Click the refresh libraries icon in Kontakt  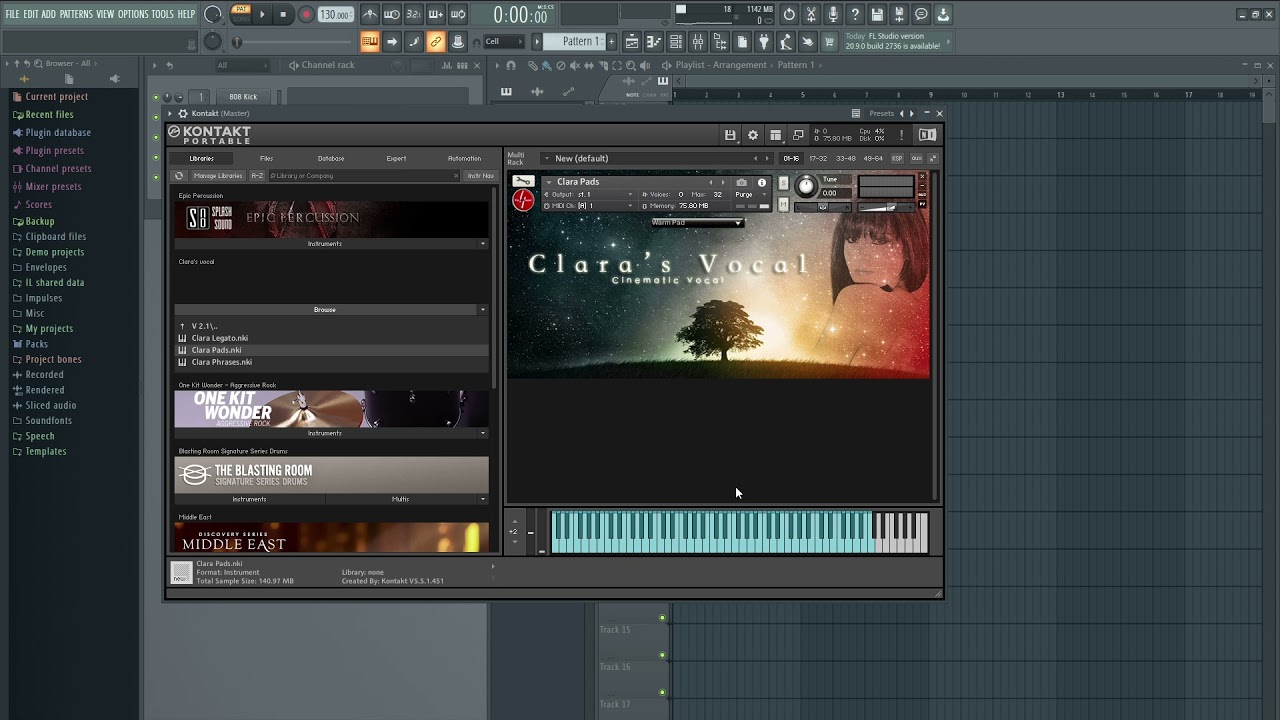pyautogui.click(x=179, y=176)
